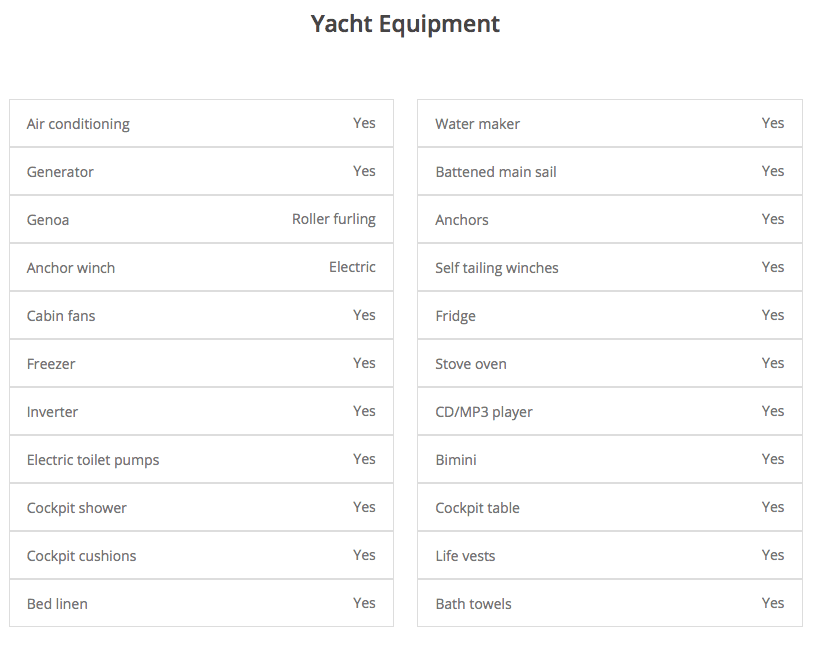Click the Roller furling value for Genoa
Image resolution: width=814 pixels, height=648 pixels.
[x=334, y=219]
